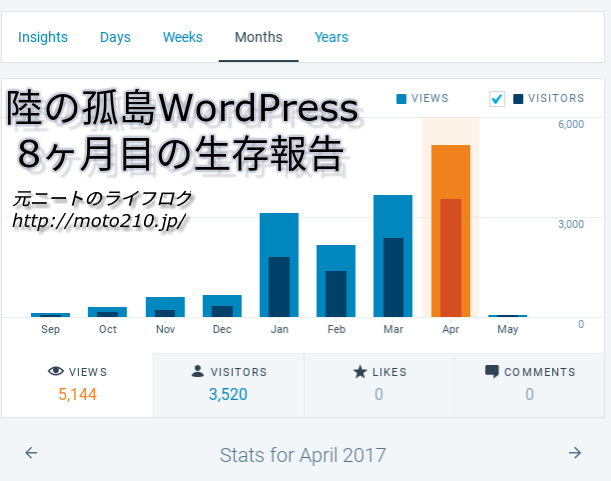This screenshot has width=611, height=481.
Task: Click the 3,000 y-axis value
Action: pyautogui.click(x=571, y=225)
